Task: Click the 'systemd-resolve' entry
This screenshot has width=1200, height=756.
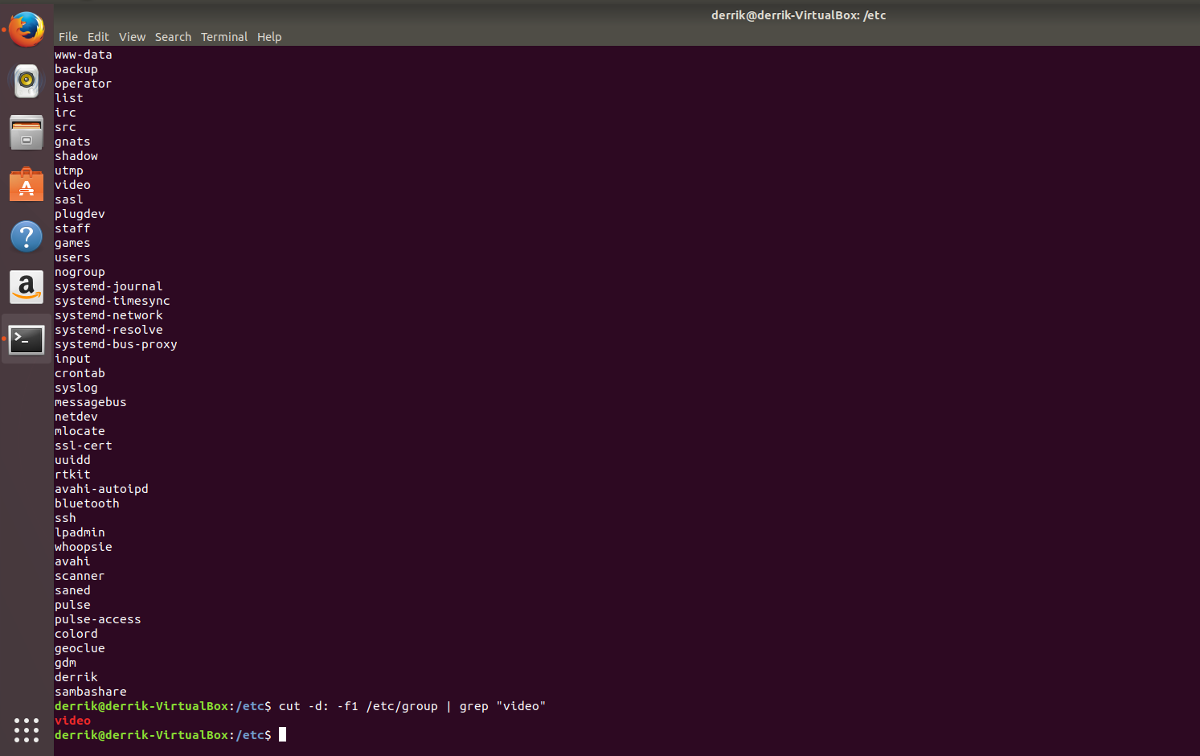Action: 109,330
